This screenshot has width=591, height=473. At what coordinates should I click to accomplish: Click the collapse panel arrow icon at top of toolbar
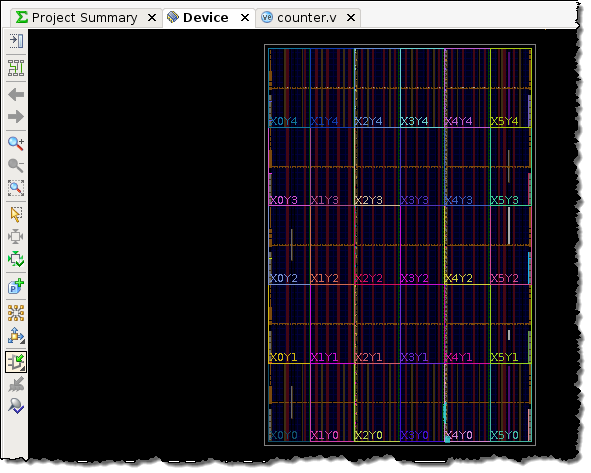(16, 41)
